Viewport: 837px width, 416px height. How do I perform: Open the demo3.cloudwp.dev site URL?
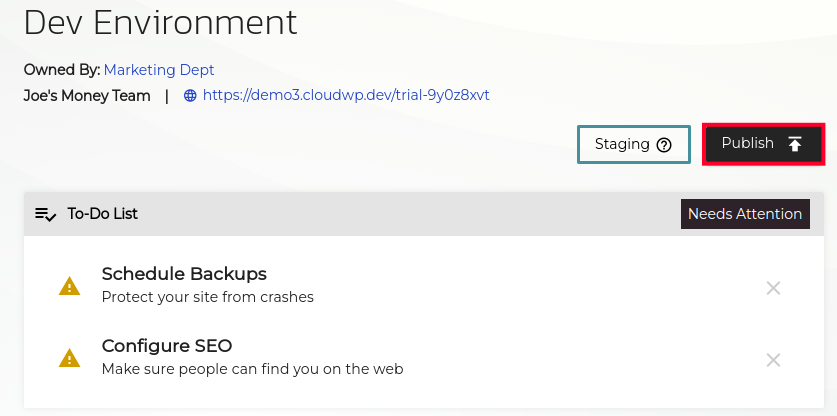pyautogui.click(x=346, y=96)
